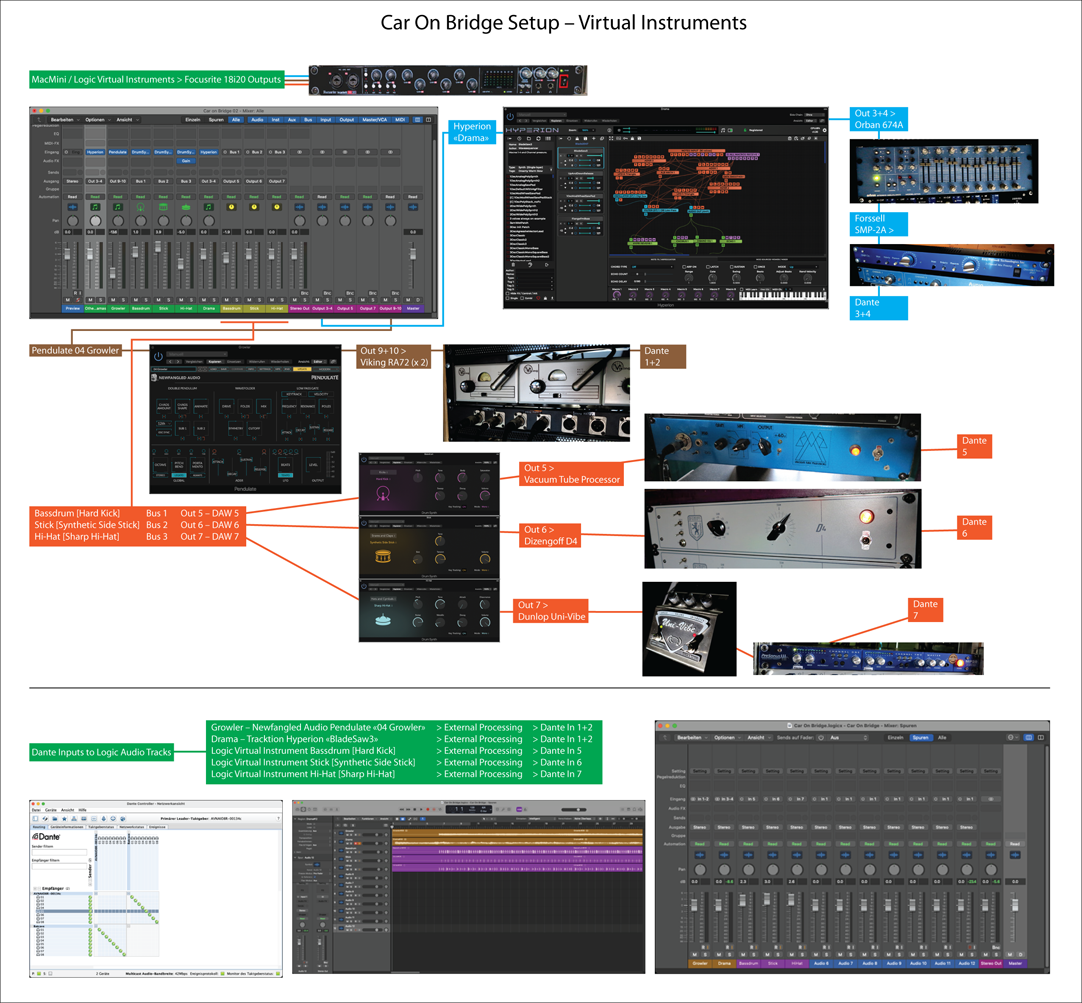1082x1003 pixels.
Task: Click the yellow Bassdrum aux channel icon
Action: [231, 207]
